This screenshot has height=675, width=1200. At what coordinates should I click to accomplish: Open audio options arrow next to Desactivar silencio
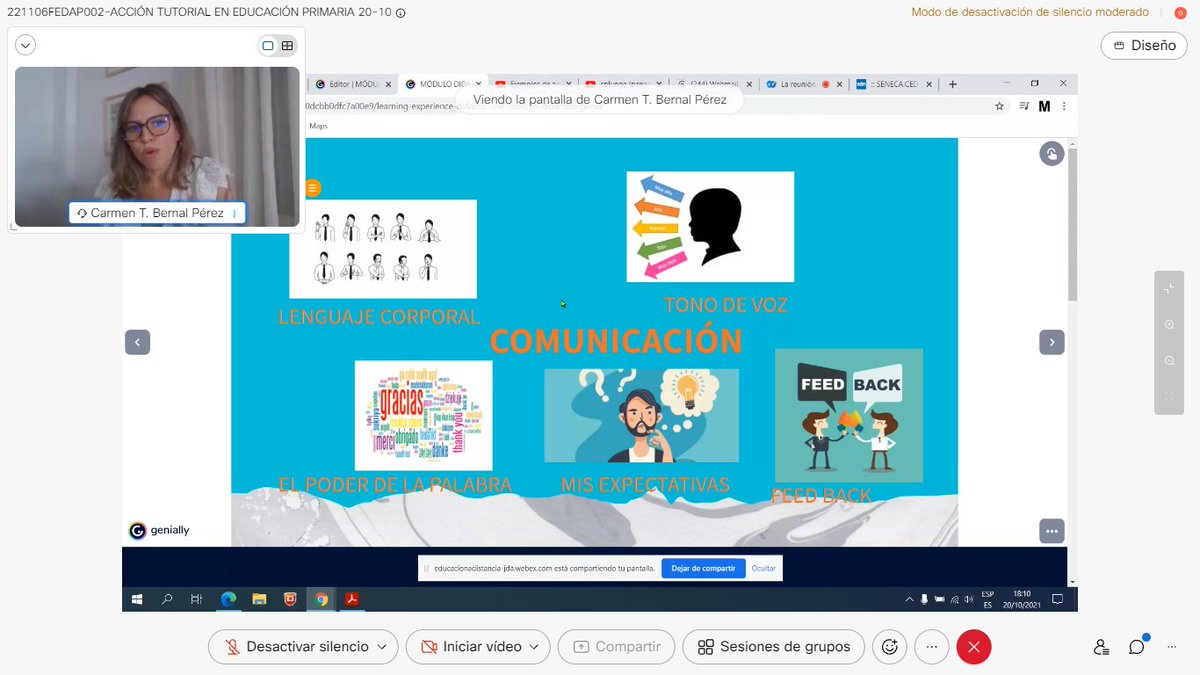382,647
